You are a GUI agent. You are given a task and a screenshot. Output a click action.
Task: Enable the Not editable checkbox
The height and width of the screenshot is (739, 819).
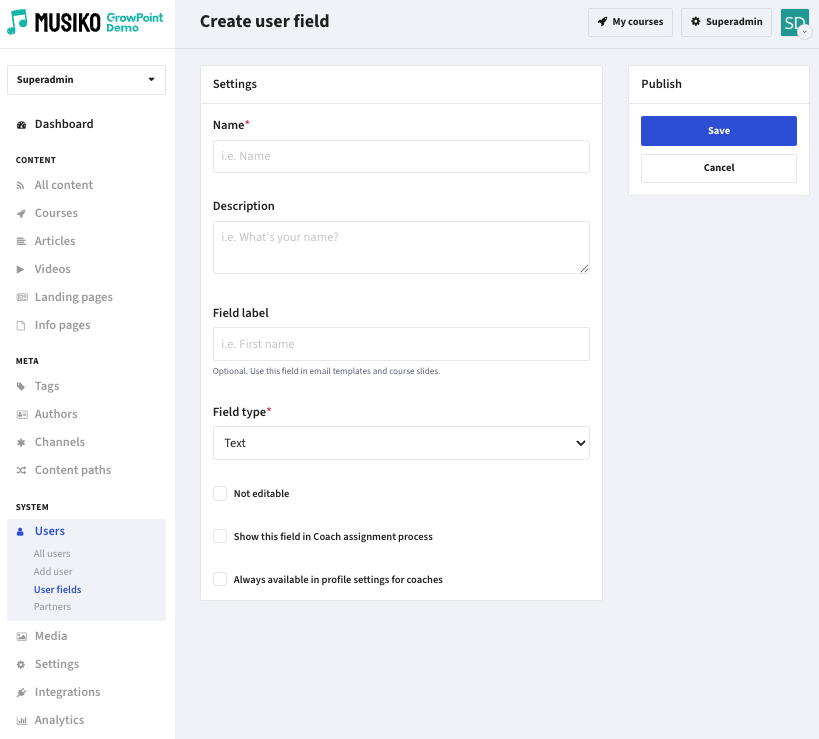[x=220, y=494]
